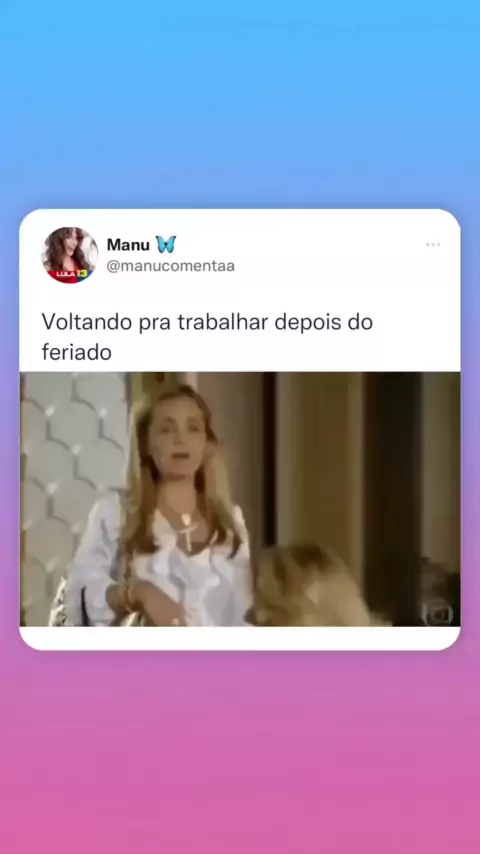Screen dimensions: 480x854
Task: Click the white strip below the video
Action: (240, 637)
